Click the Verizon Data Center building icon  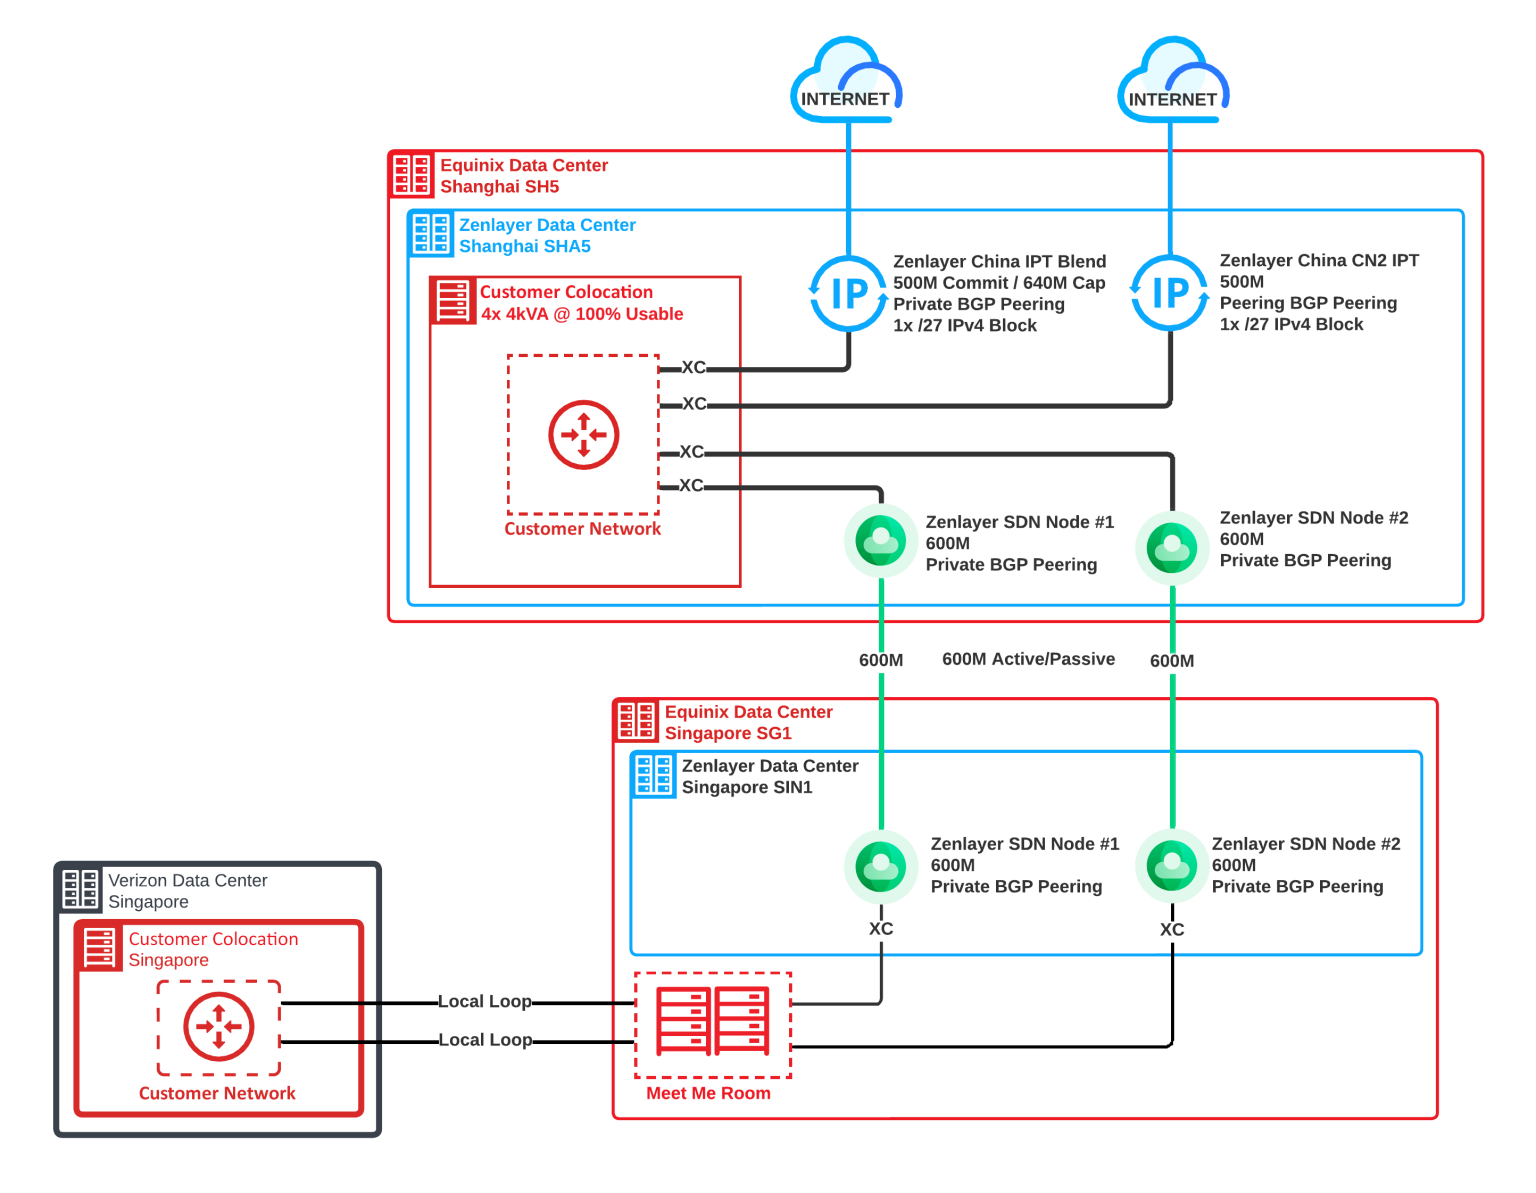[x=80, y=889]
